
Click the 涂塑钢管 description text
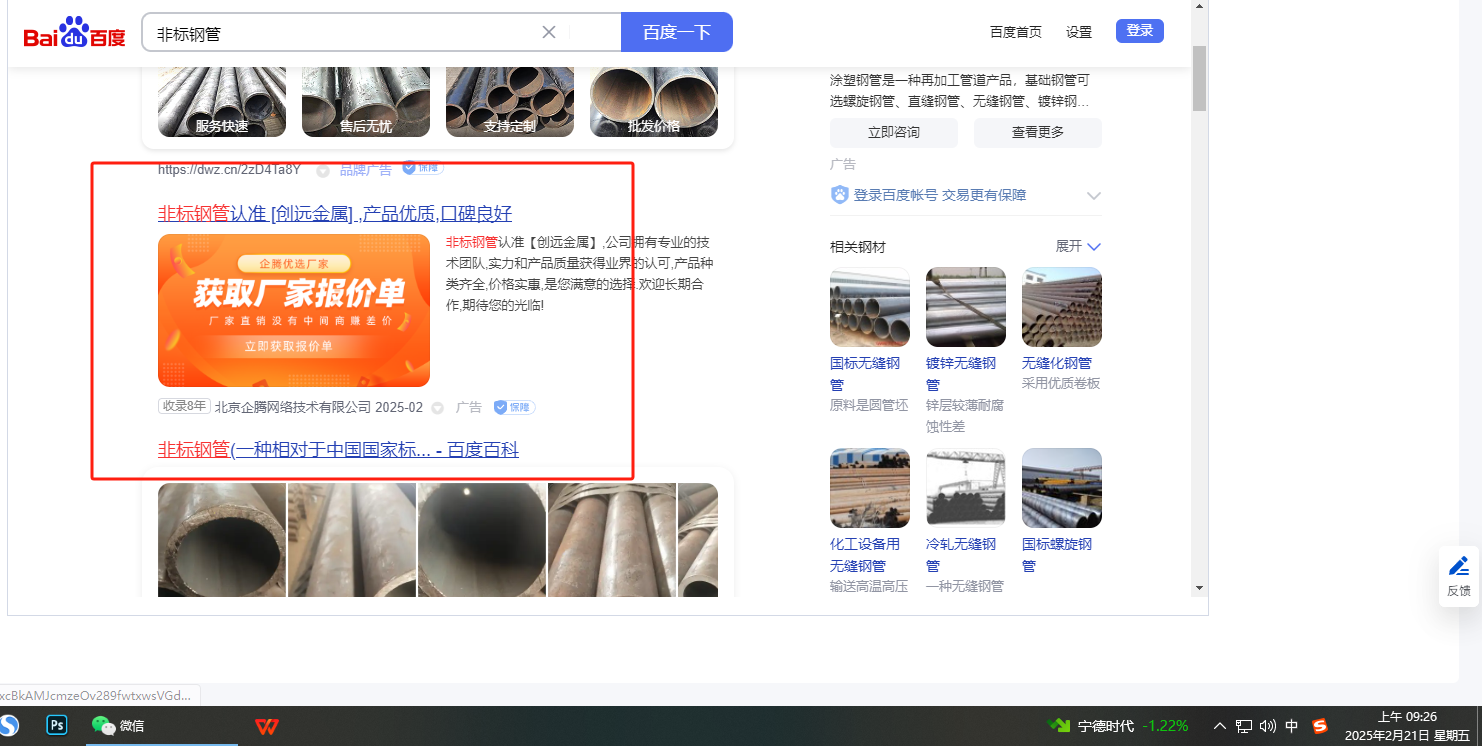[960, 90]
